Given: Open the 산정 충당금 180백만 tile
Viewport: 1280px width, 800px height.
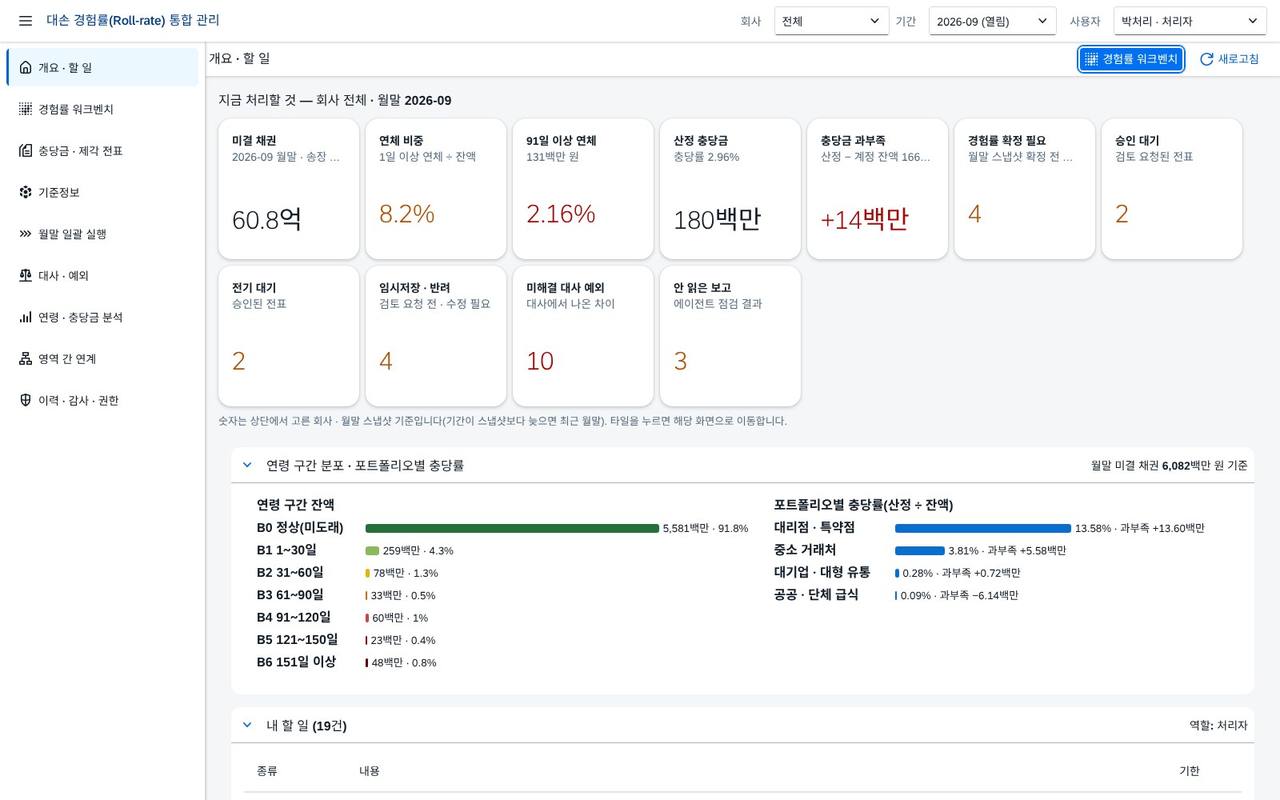Looking at the screenshot, I should [x=730, y=189].
